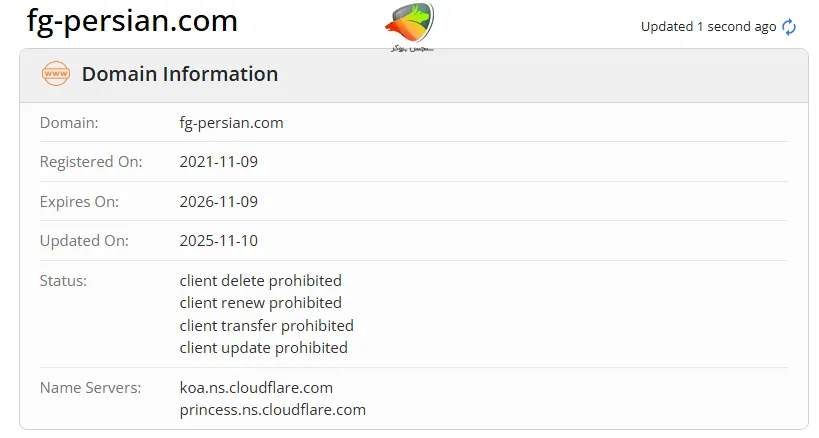Click "client renew prohibited" status

260,303
